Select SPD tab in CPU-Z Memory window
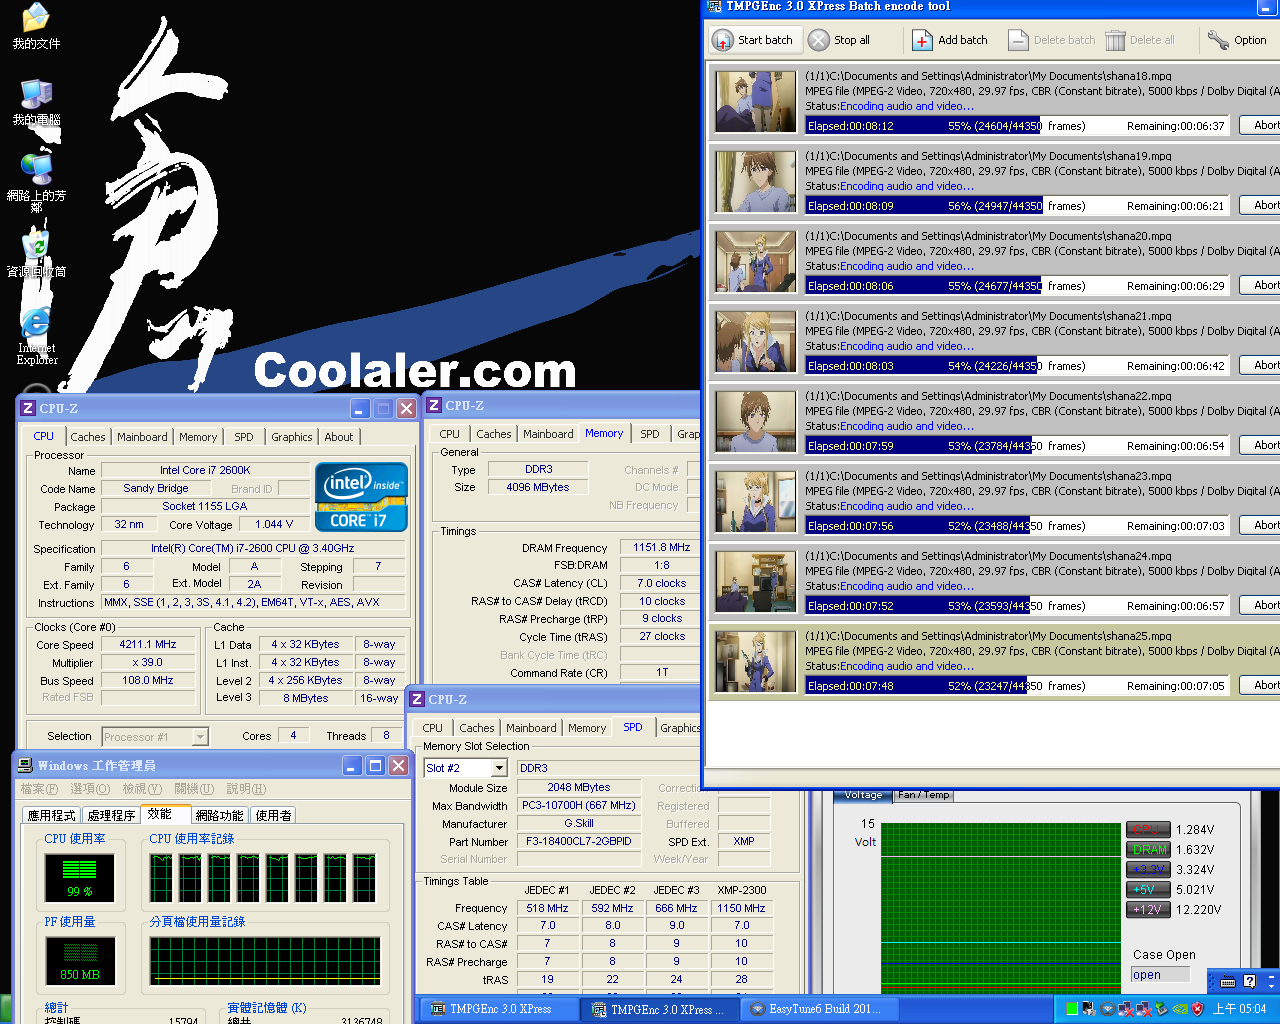 pyautogui.click(x=650, y=434)
